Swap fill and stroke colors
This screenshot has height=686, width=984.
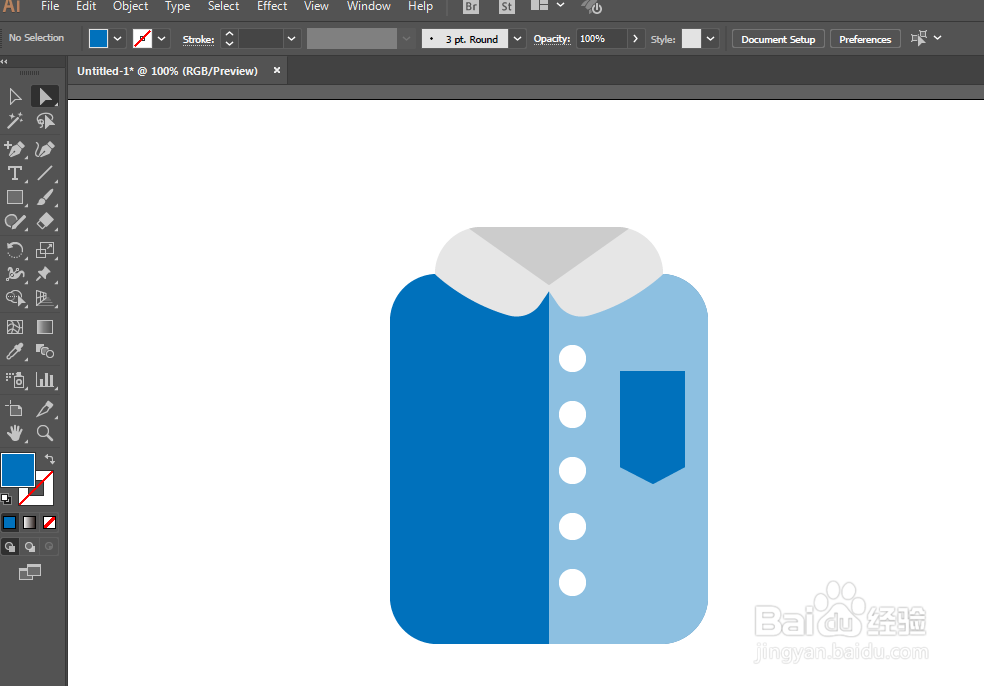point(50,459)
